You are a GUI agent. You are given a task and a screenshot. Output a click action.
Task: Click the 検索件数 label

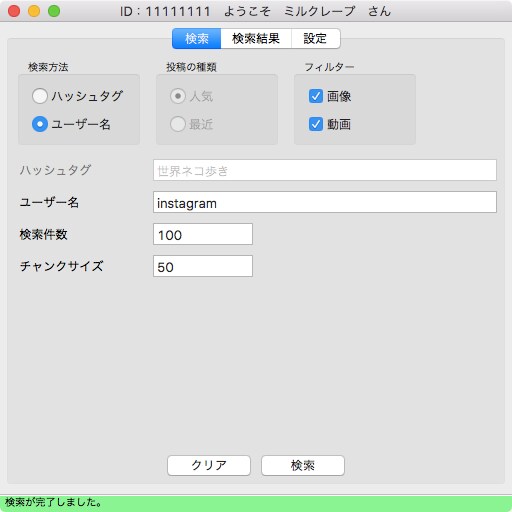pos(43,234)
